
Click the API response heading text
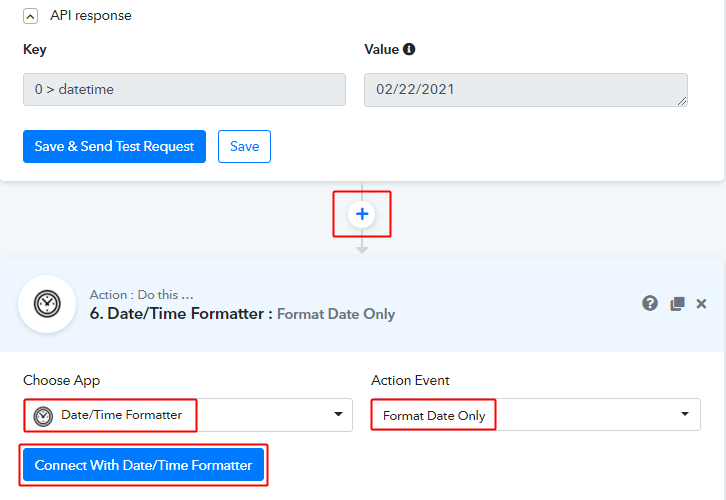click(91, 16)
